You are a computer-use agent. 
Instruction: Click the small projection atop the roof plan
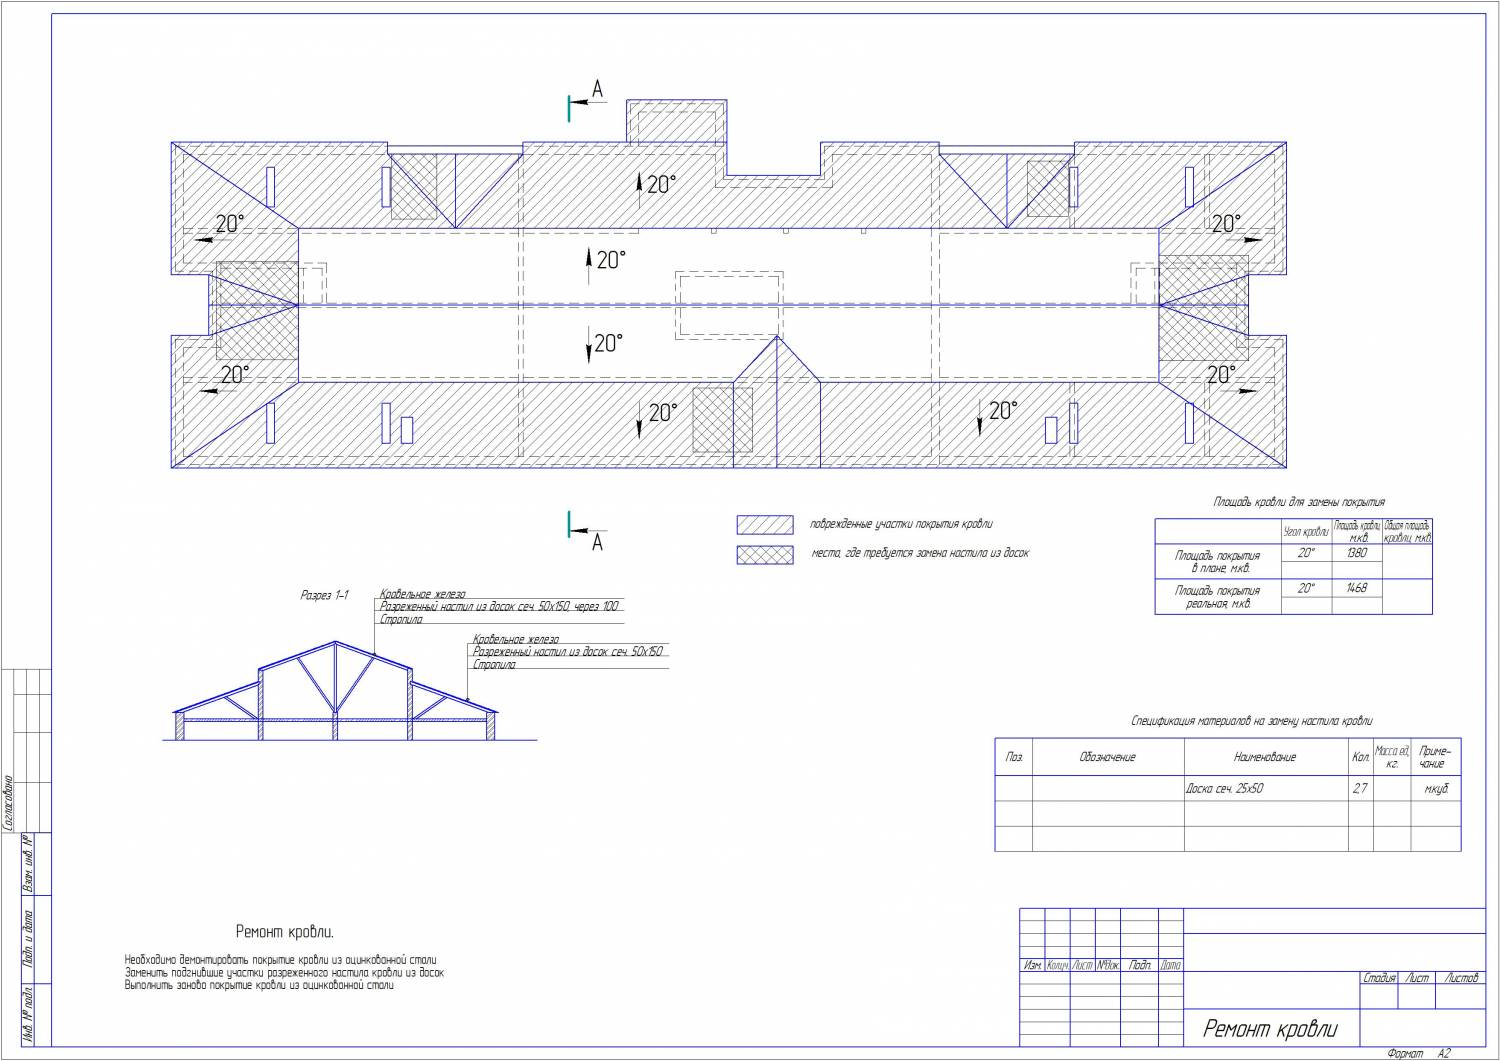(x=676, y=122)
